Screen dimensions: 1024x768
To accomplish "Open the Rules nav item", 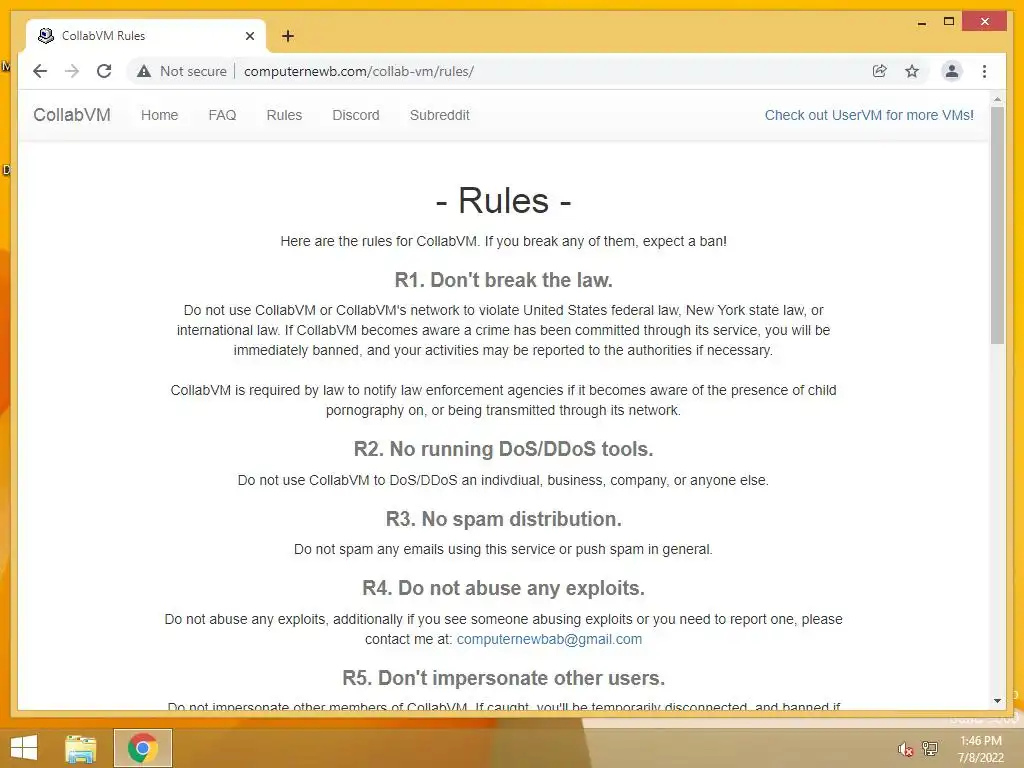I will tap(284, 115).
